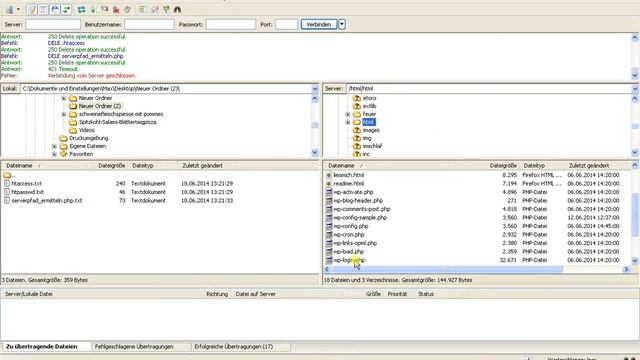640x360 pixels.
Task: Click the reconnect to last server icon
Action: [x=127, y=9]
